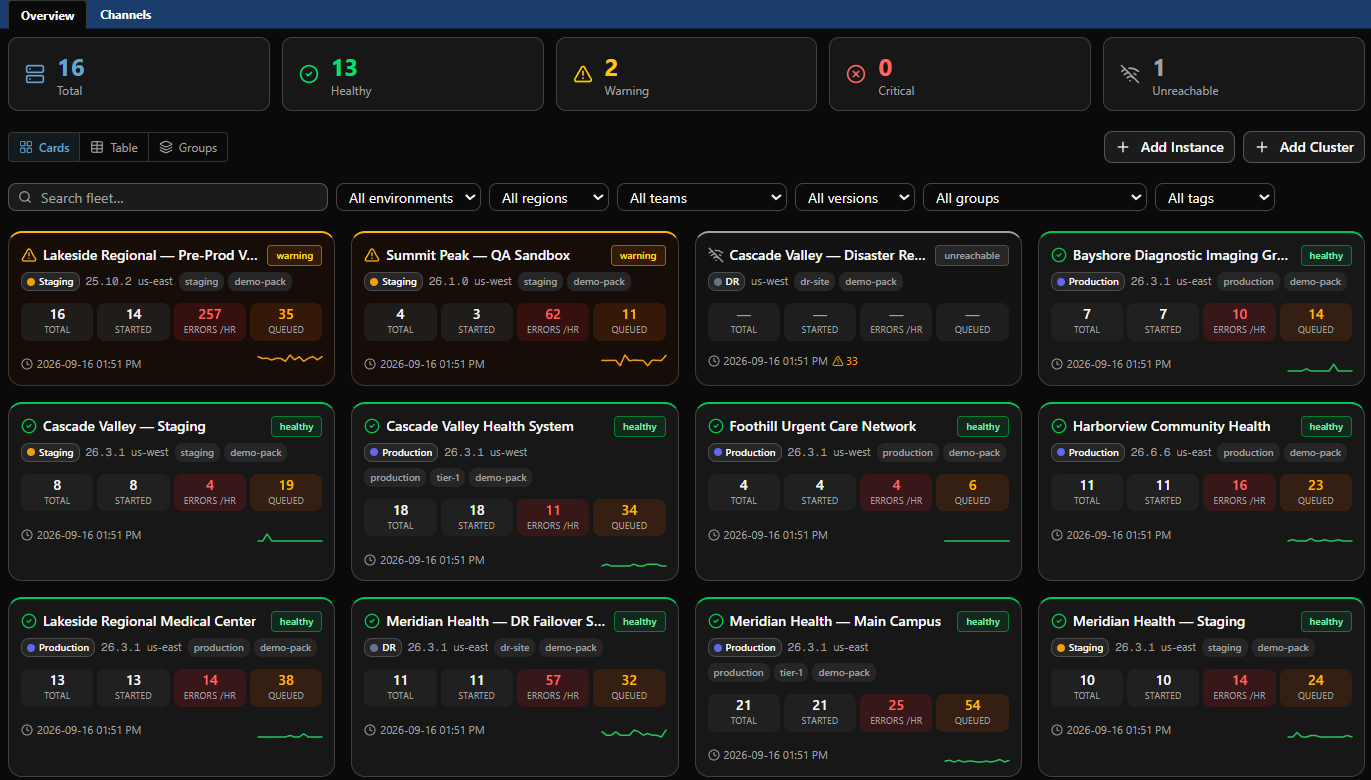Click the 8 Started tile on Cascade Valley Staging

coord(133,492)
